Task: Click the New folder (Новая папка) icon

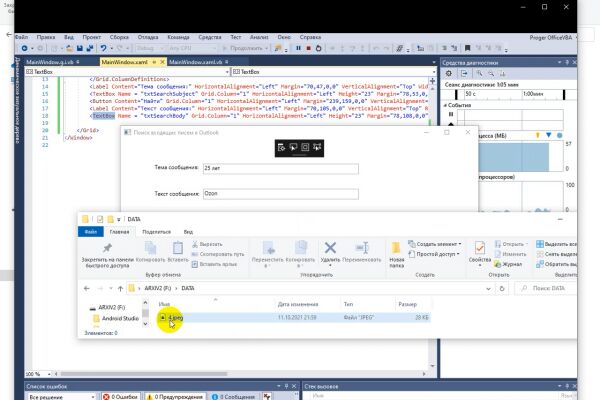Action: tap(396, 254)
